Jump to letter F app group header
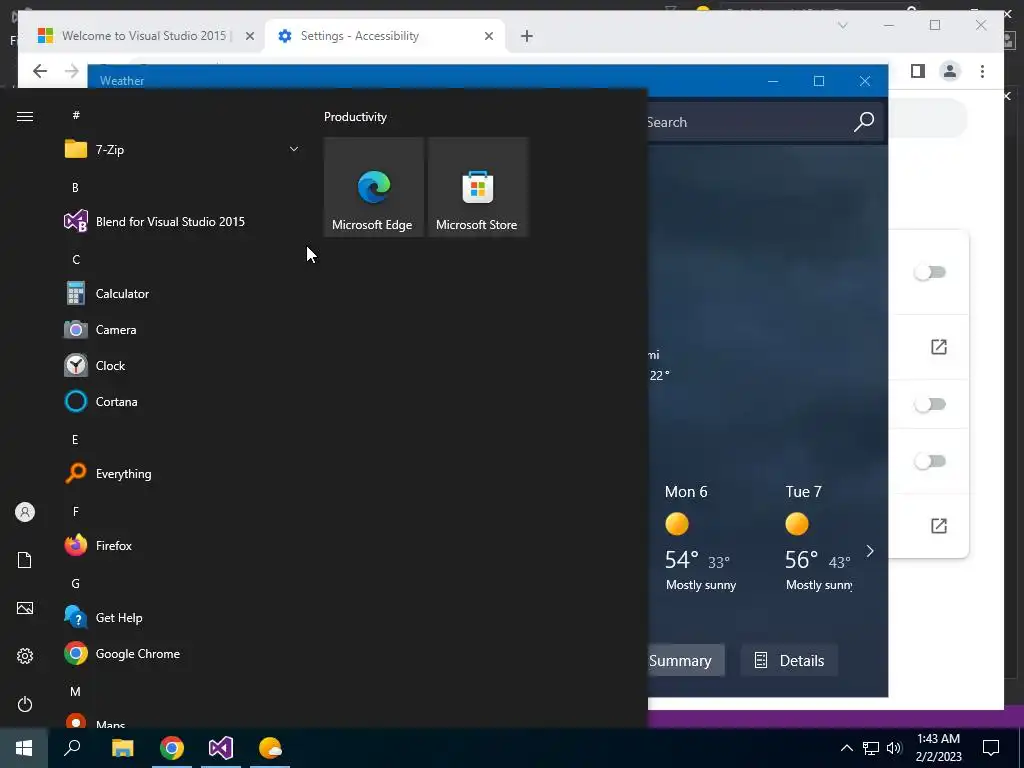This screenshot has height=768, width=1024. click(x=76, y=511)
